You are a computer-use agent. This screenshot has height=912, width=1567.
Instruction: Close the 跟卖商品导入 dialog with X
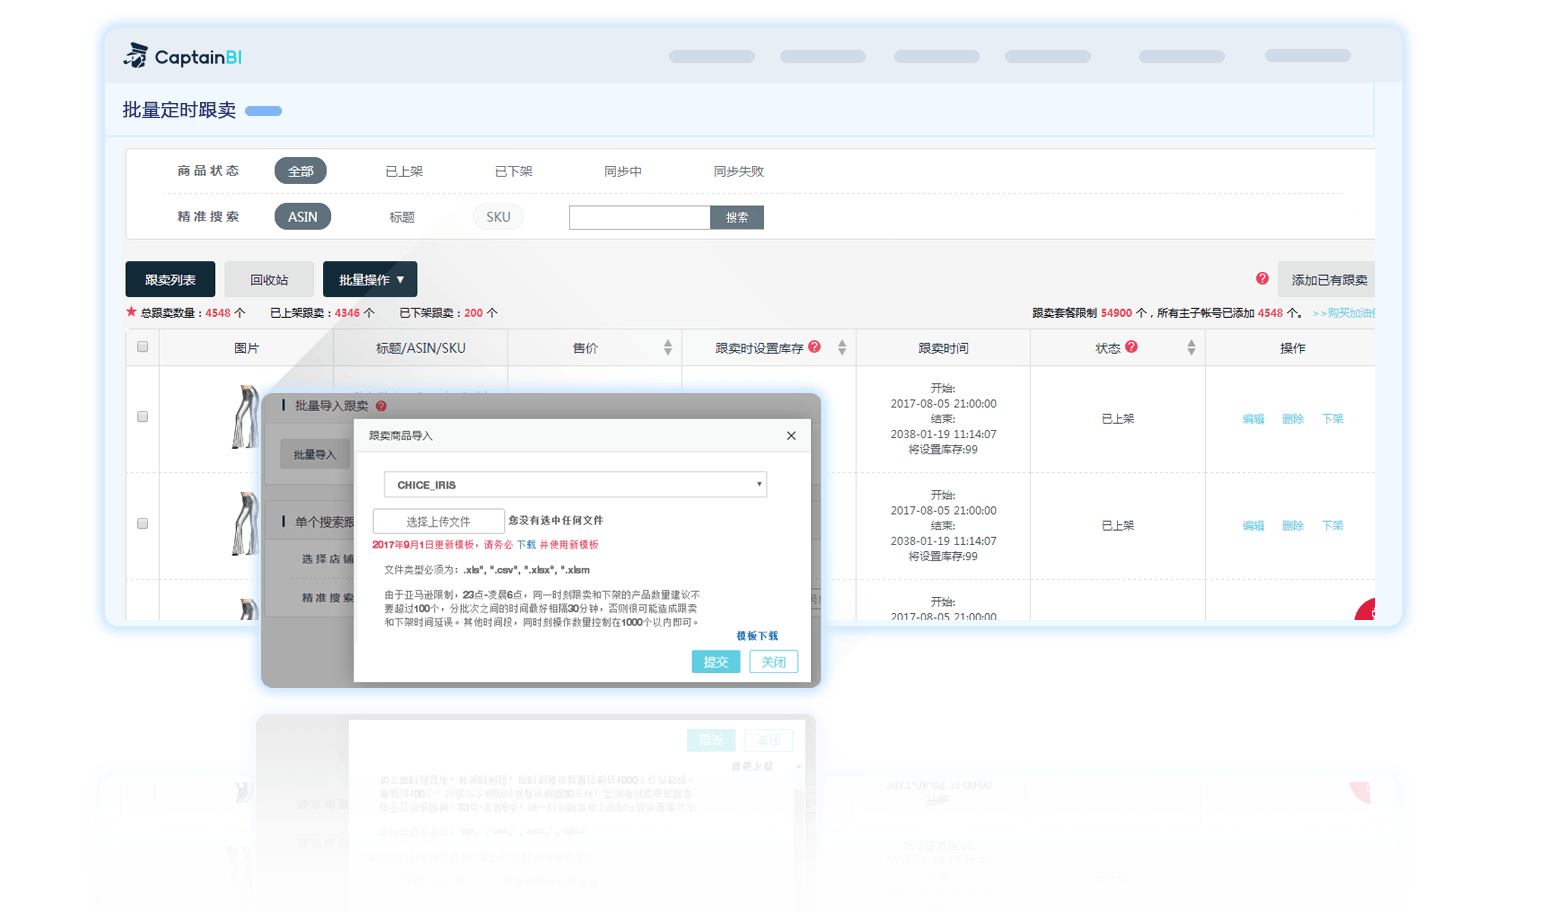791,436
